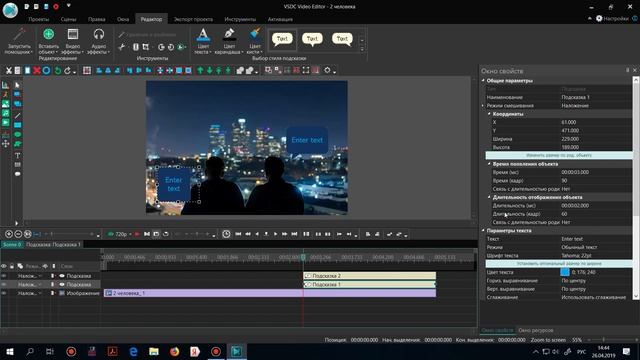The width and height of the screenshot is (640, 360).
Task: Click the wrench tool in Instruments group
Action: coord(121,47)
